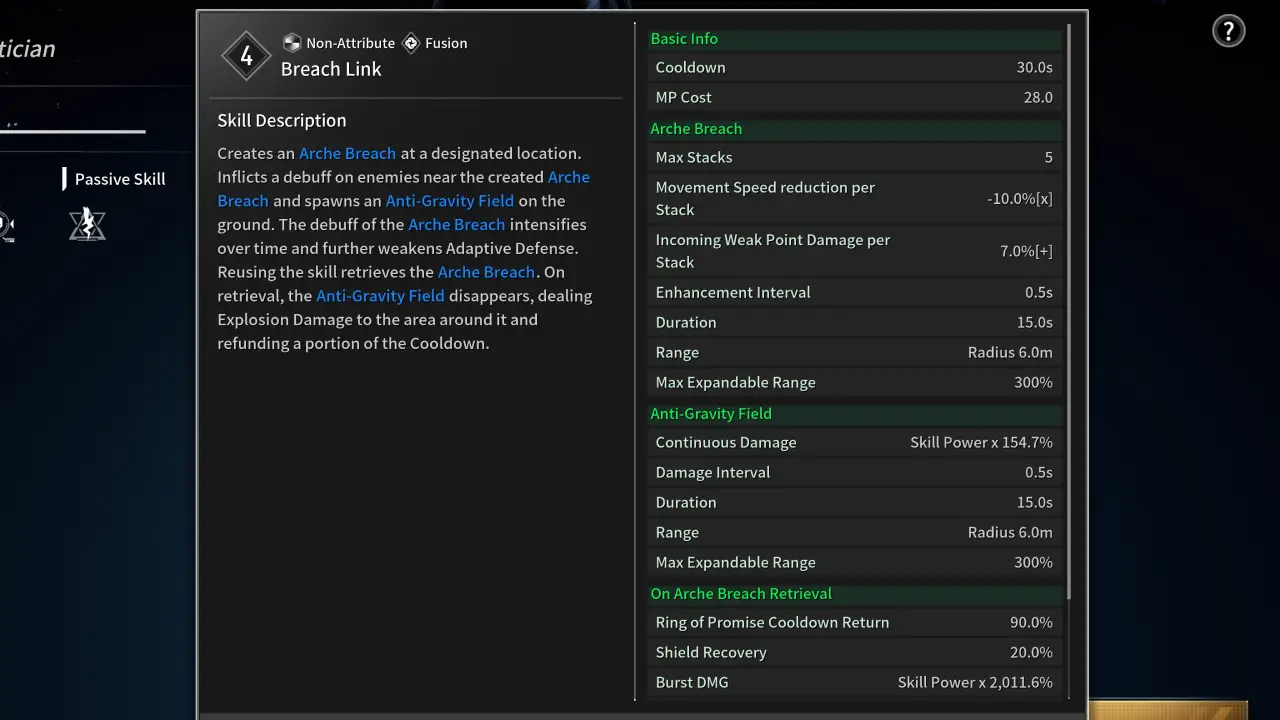
Task: Click the white progress bar on left panel
Action: (72, 130)
